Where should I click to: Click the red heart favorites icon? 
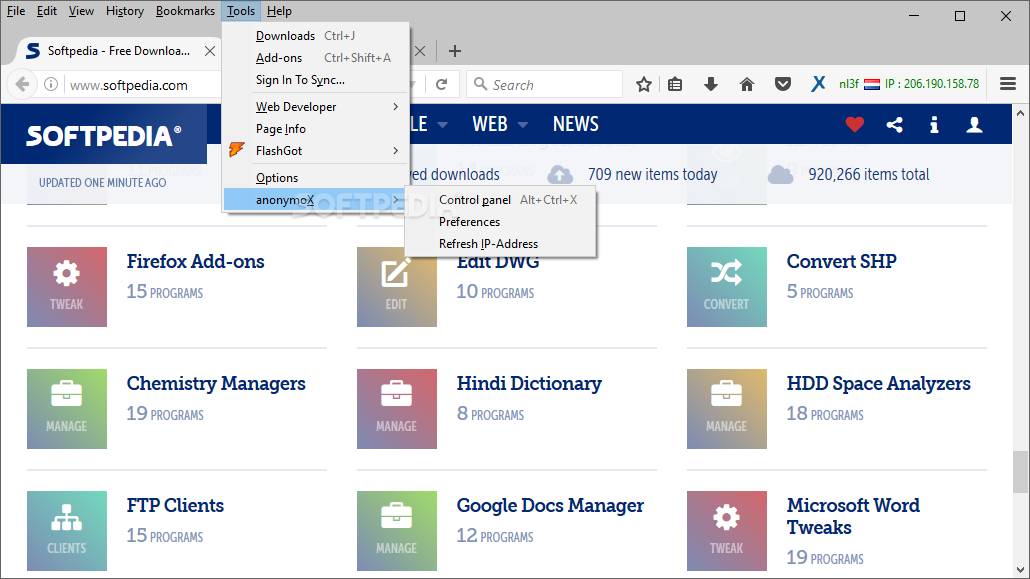(x=855, y=124)
